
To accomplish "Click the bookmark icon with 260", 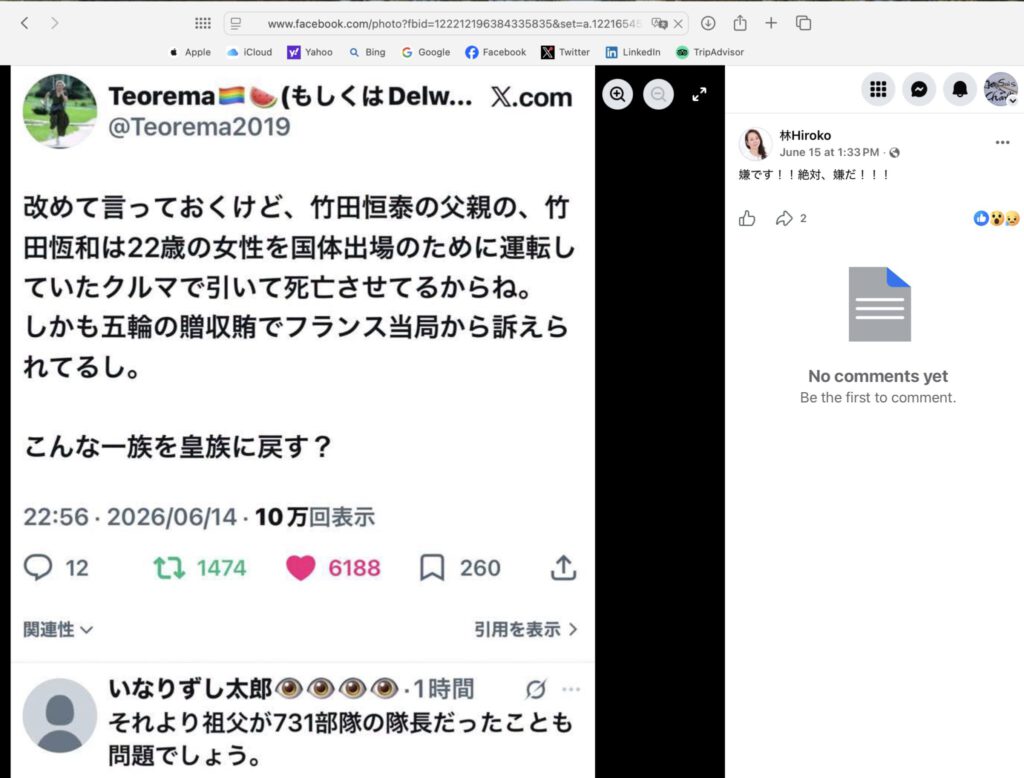I will 432,568.
